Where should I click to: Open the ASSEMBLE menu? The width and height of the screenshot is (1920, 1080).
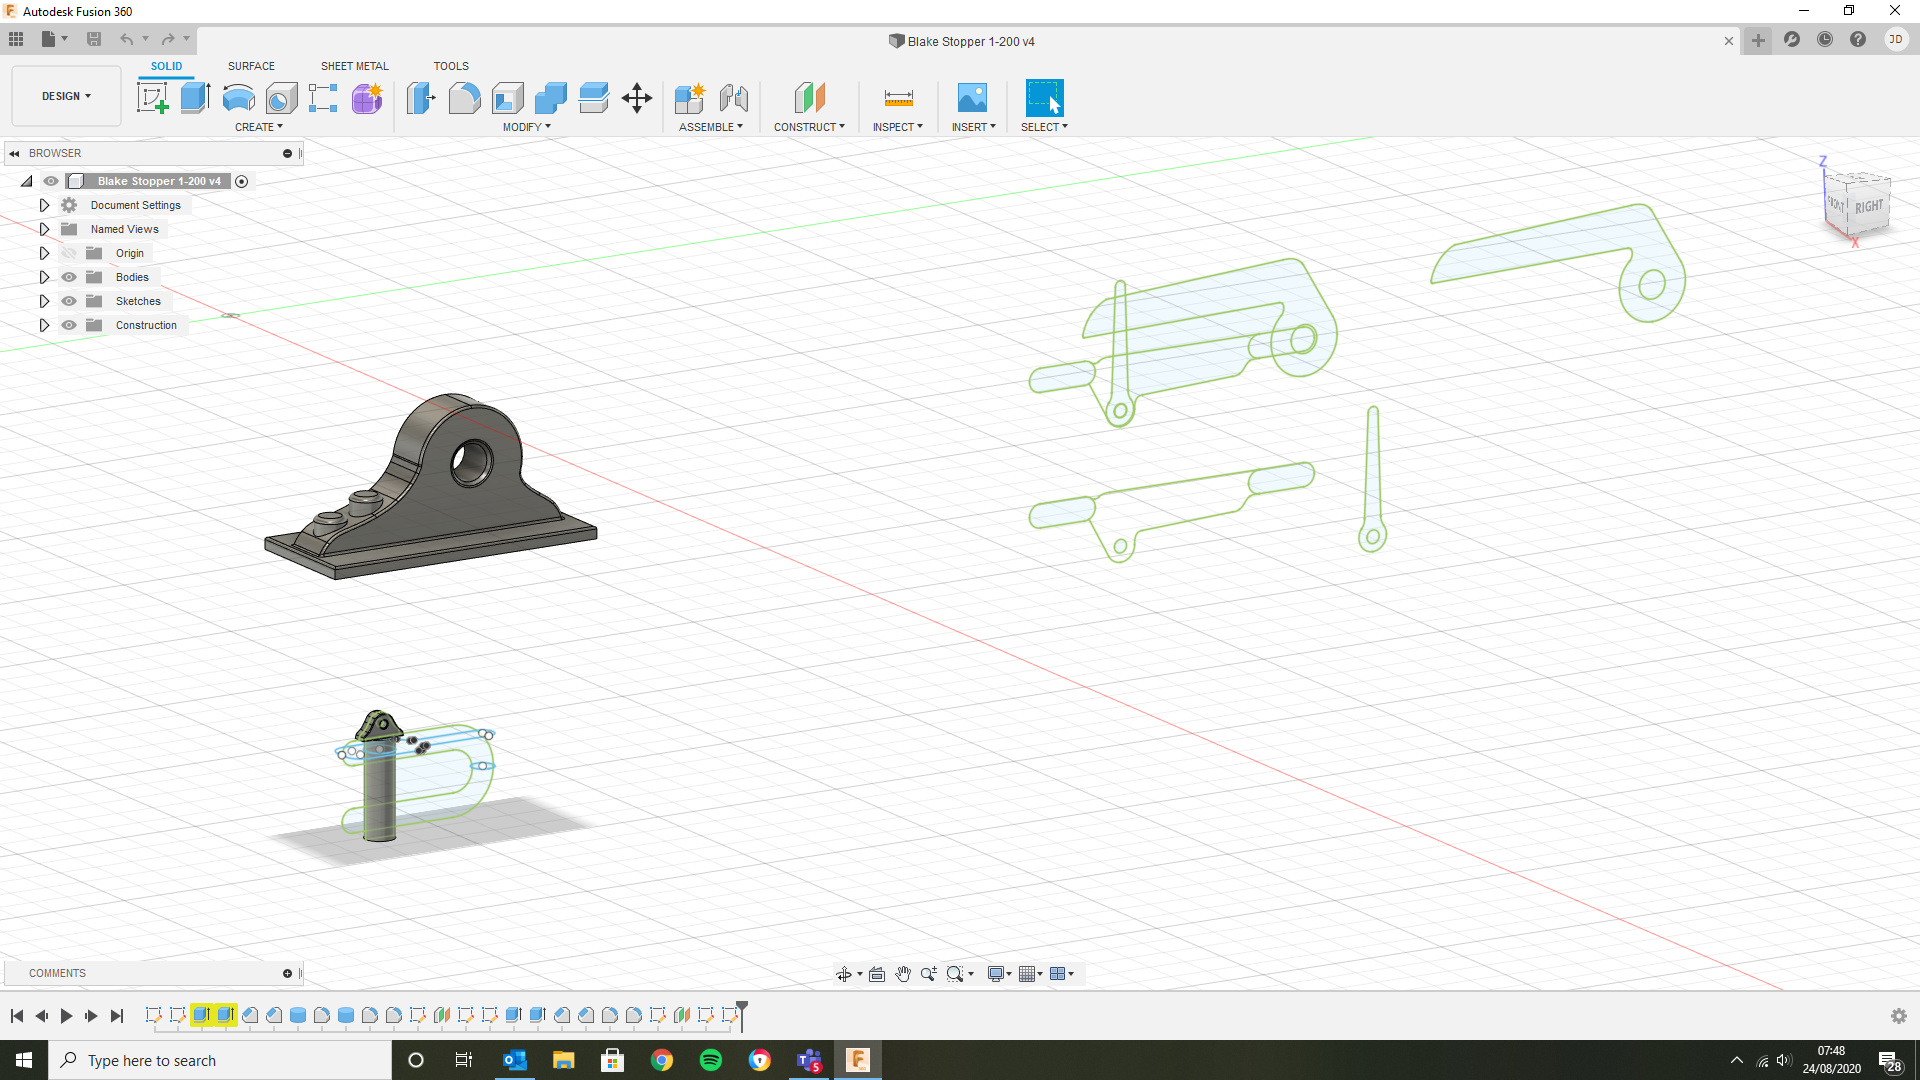click(x=711, y=127)
